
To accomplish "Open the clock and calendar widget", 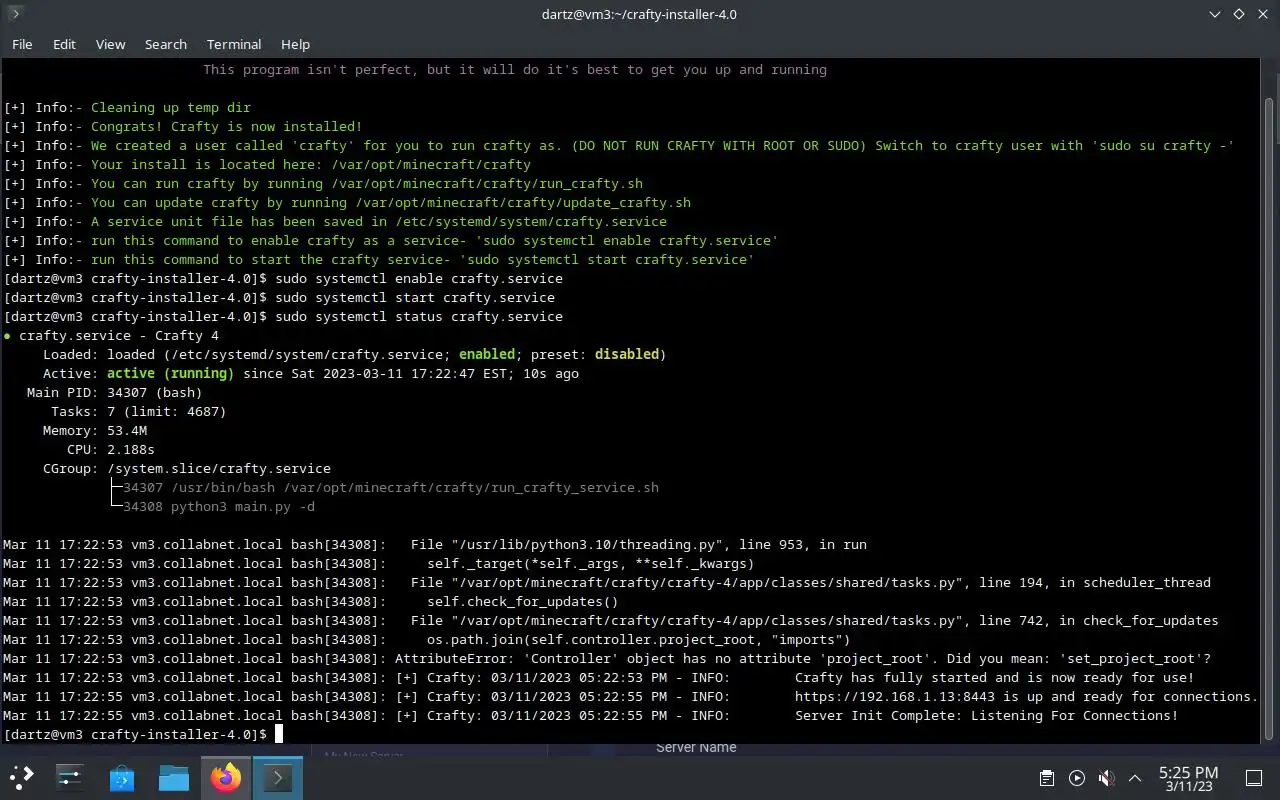I will tap(1188, 778).
